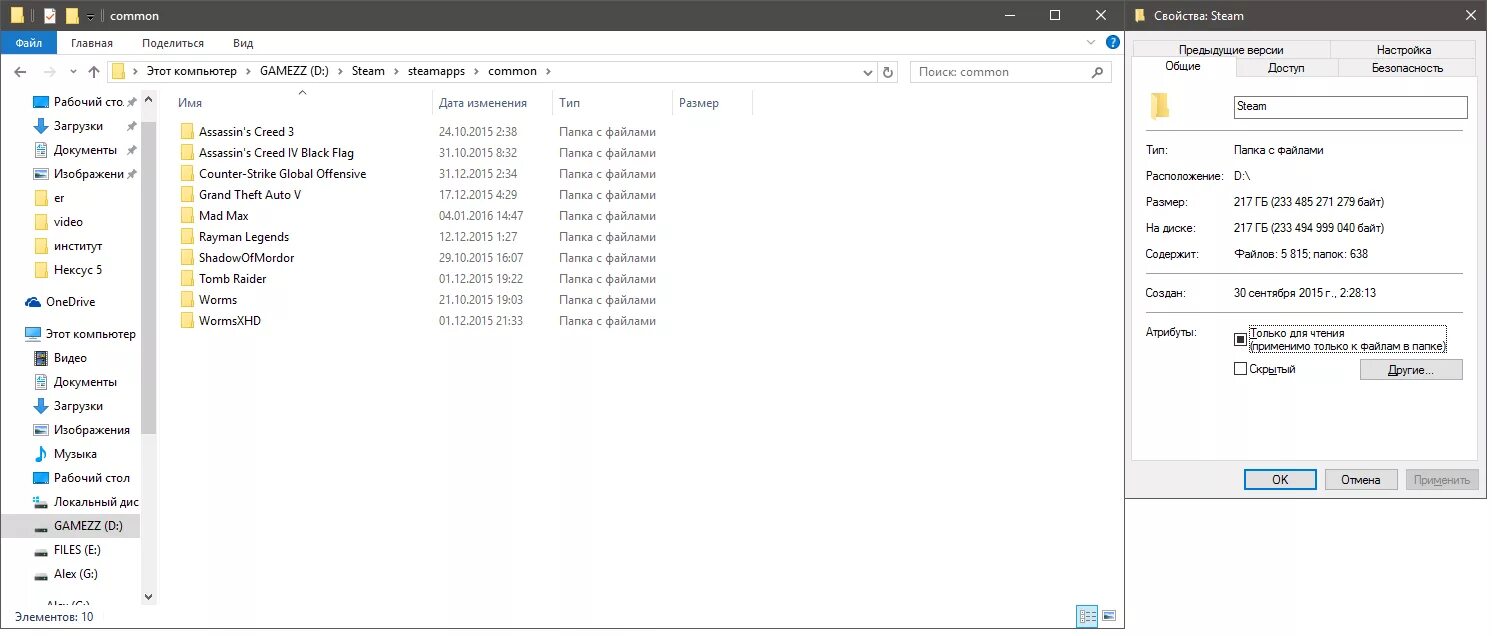Expand the ribbon with chevron
This screenshot has width=1492, height=636.
pyautogui.click(x=1091, y=43)
